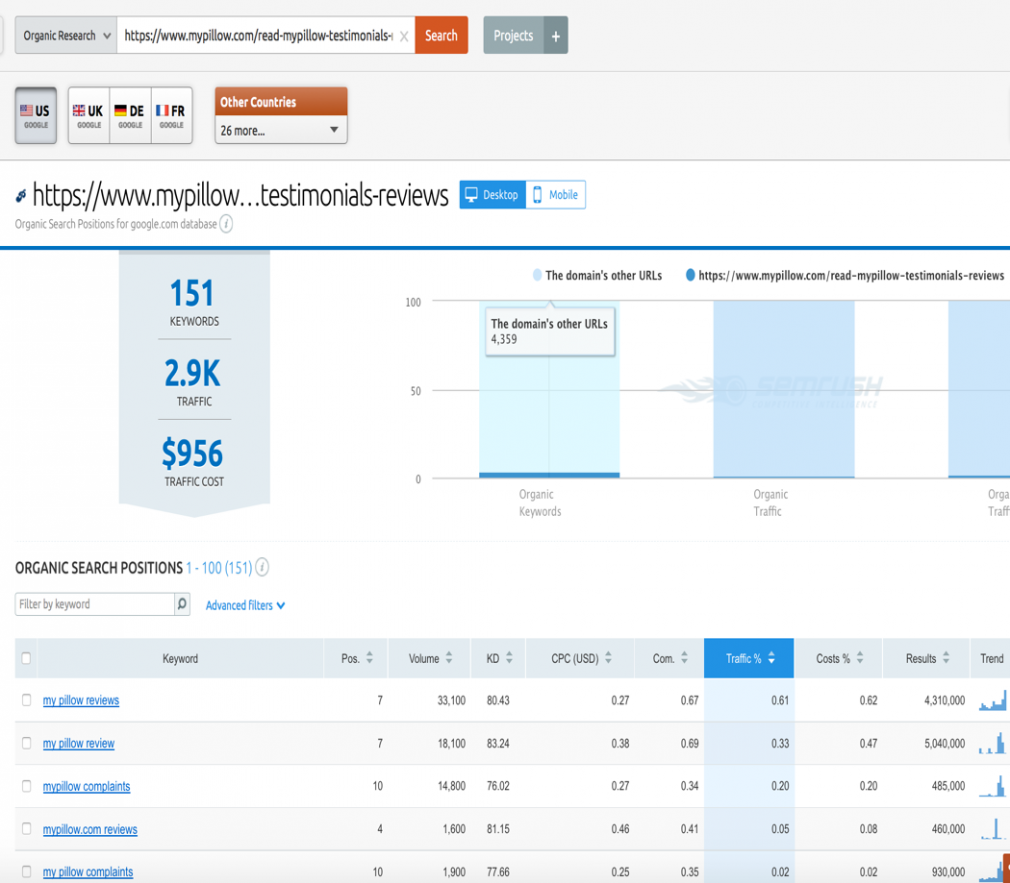Select UK Google database
1010x883 pixels.
tap(89, 115)
